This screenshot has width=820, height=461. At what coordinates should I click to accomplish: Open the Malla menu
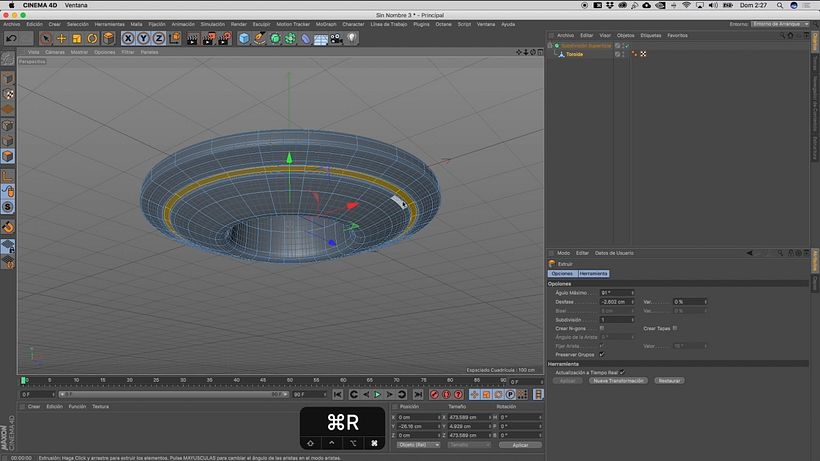point(136,24)
